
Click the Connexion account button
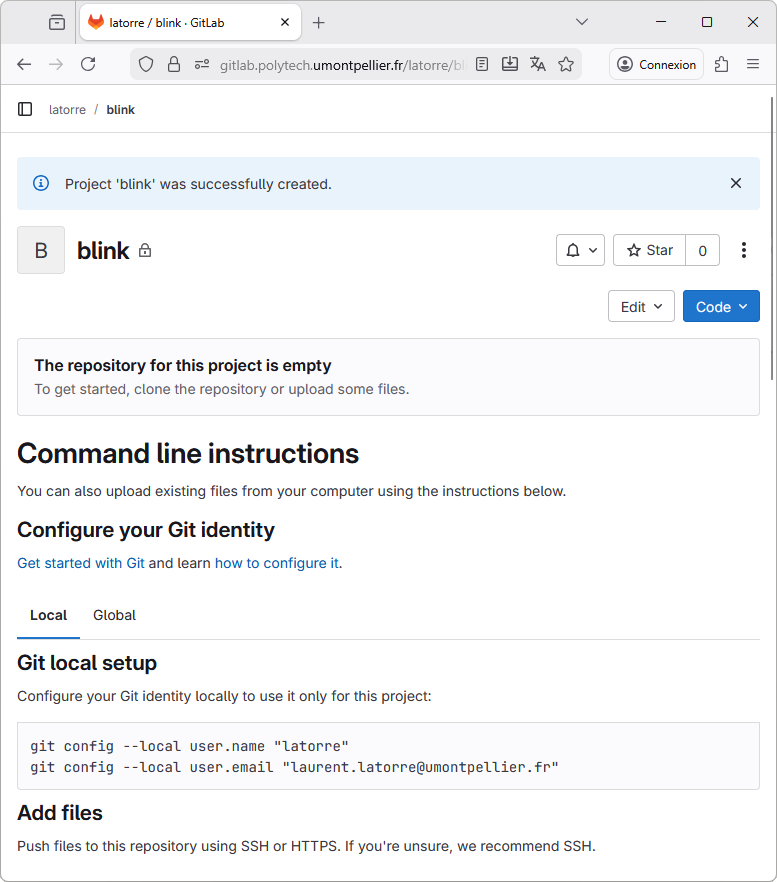[656, 64]
